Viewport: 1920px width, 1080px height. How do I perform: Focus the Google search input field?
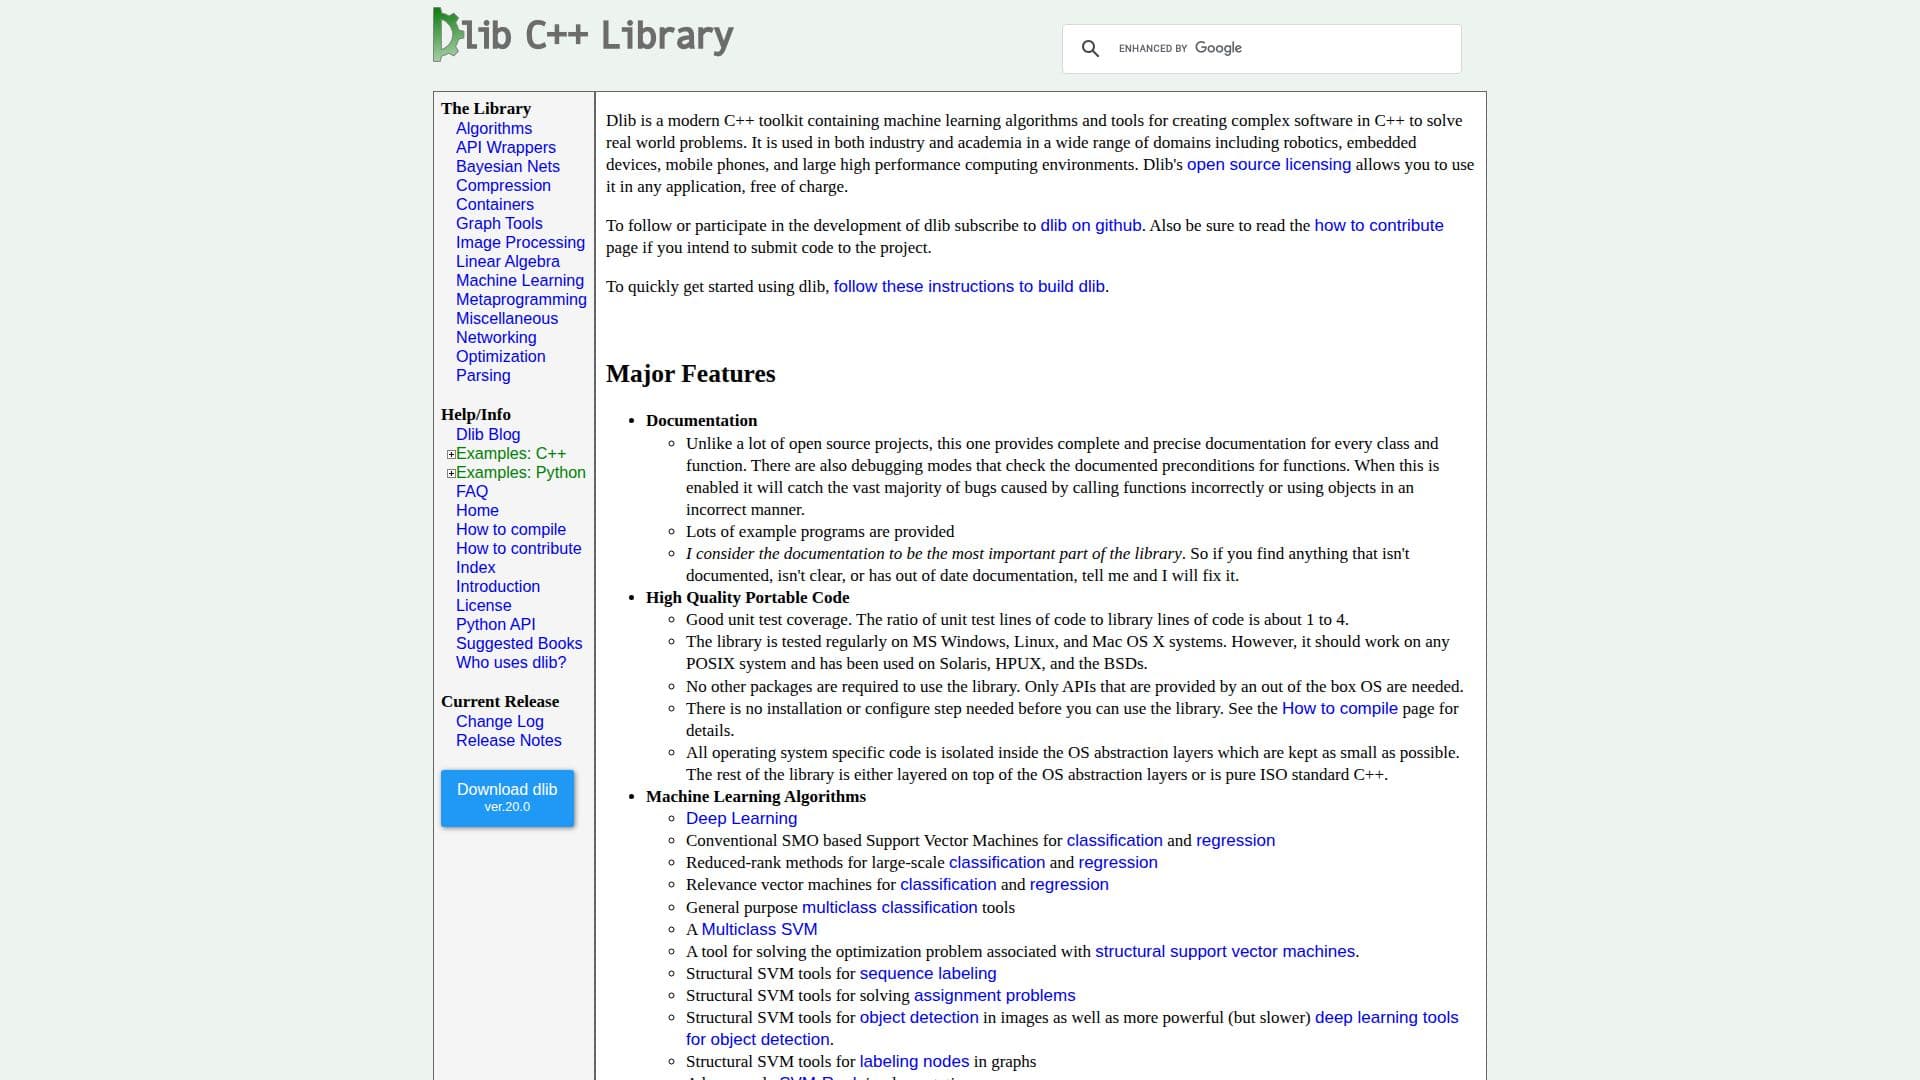pyautogui.click(x=1285, y=48)
